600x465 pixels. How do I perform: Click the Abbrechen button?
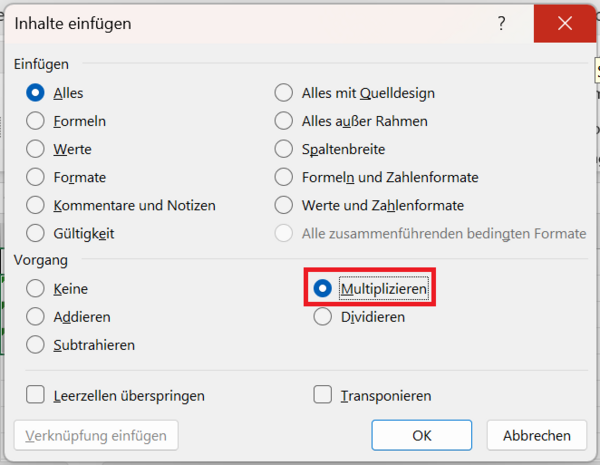(x=536, y=436)
